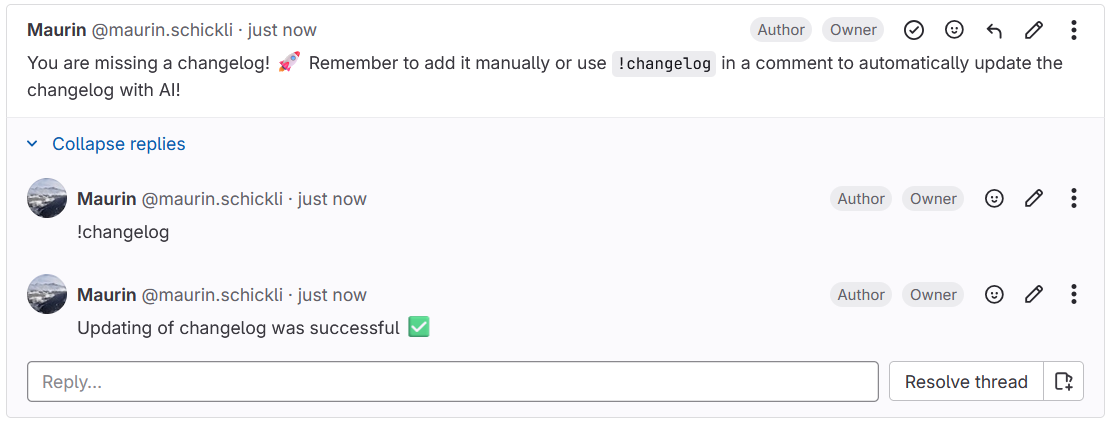Add emoji reaction to top changelog reminder comment
Screen dimensions: 1120x427
point(954,30)
